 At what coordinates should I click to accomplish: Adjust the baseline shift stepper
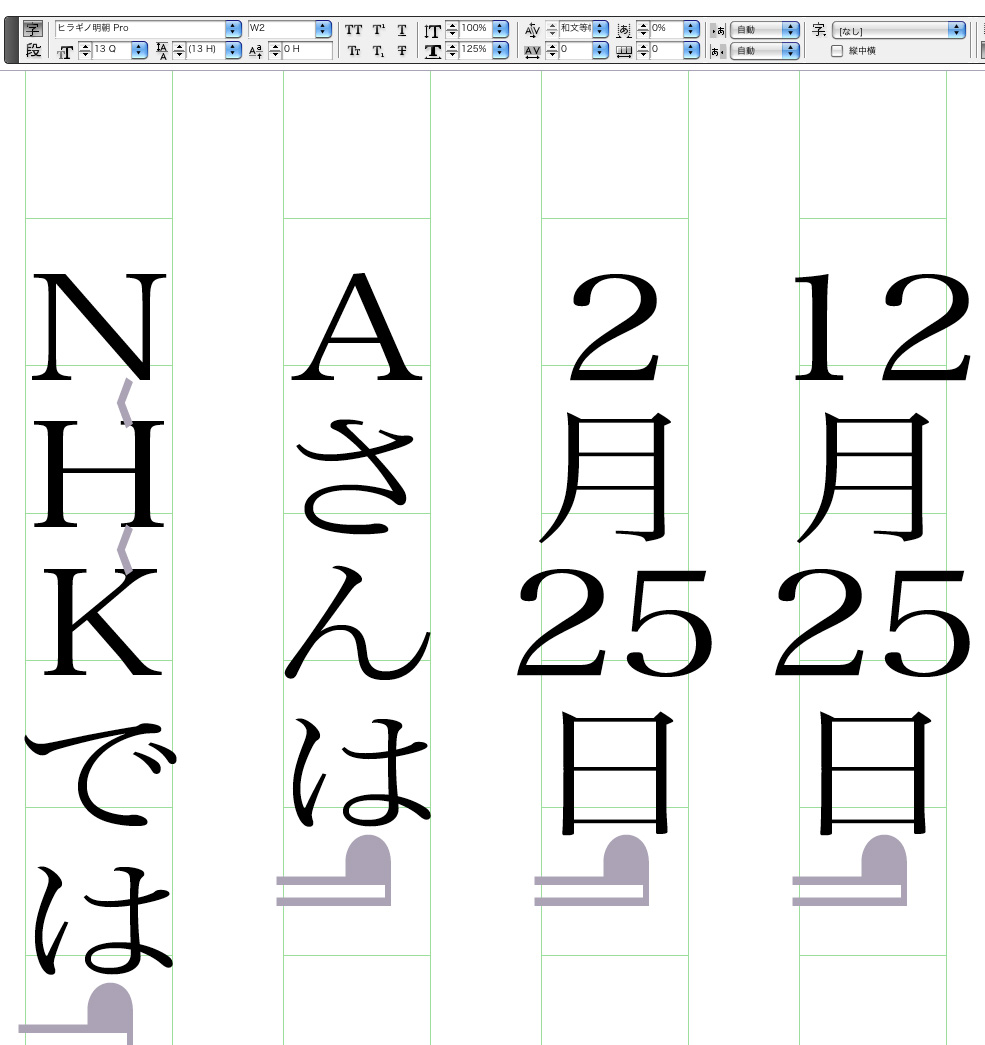275,50
